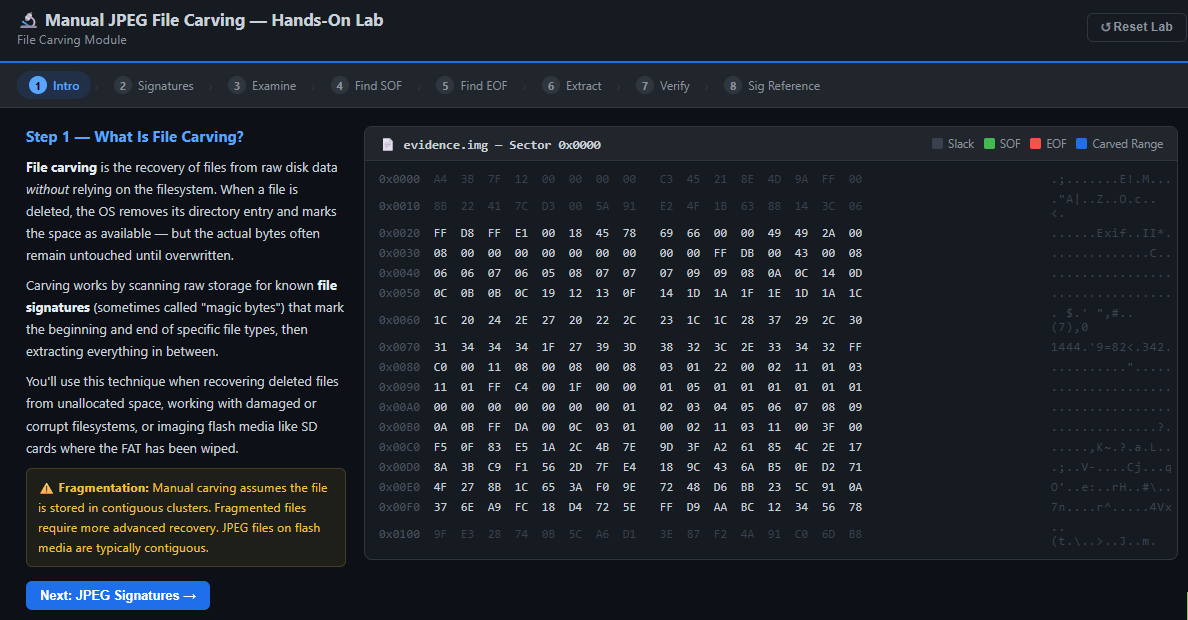The height and width of the screenshot is (620, 1188).
Task: Click the red EOF legend swatch
Action: (x=1036, y=144)
